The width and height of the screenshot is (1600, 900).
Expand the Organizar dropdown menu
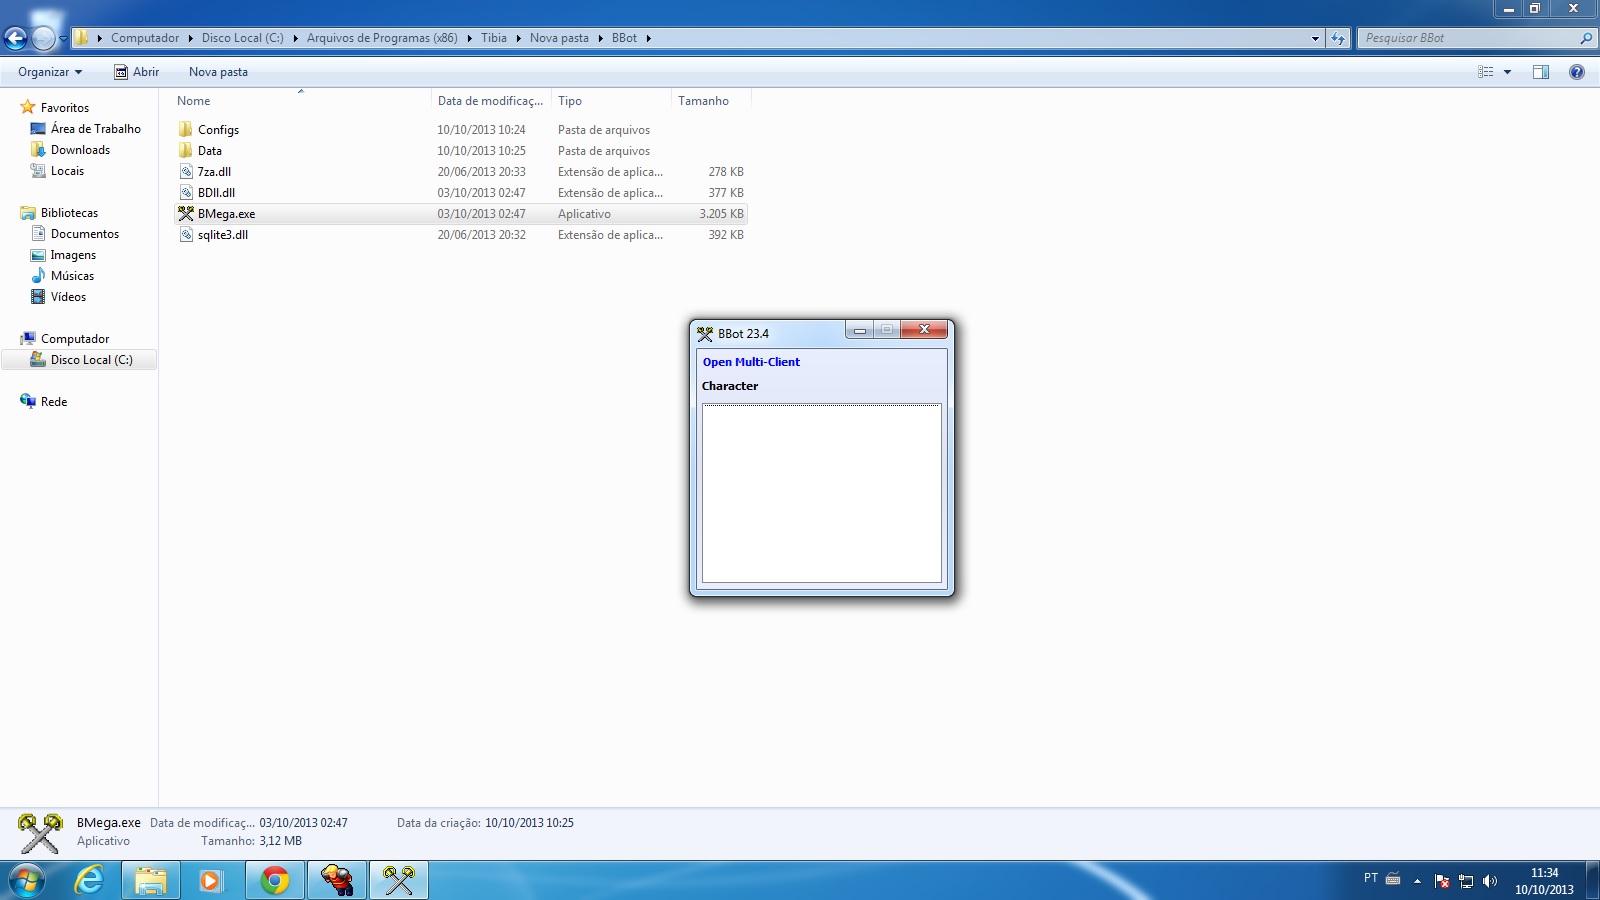[x=50, y=72]
